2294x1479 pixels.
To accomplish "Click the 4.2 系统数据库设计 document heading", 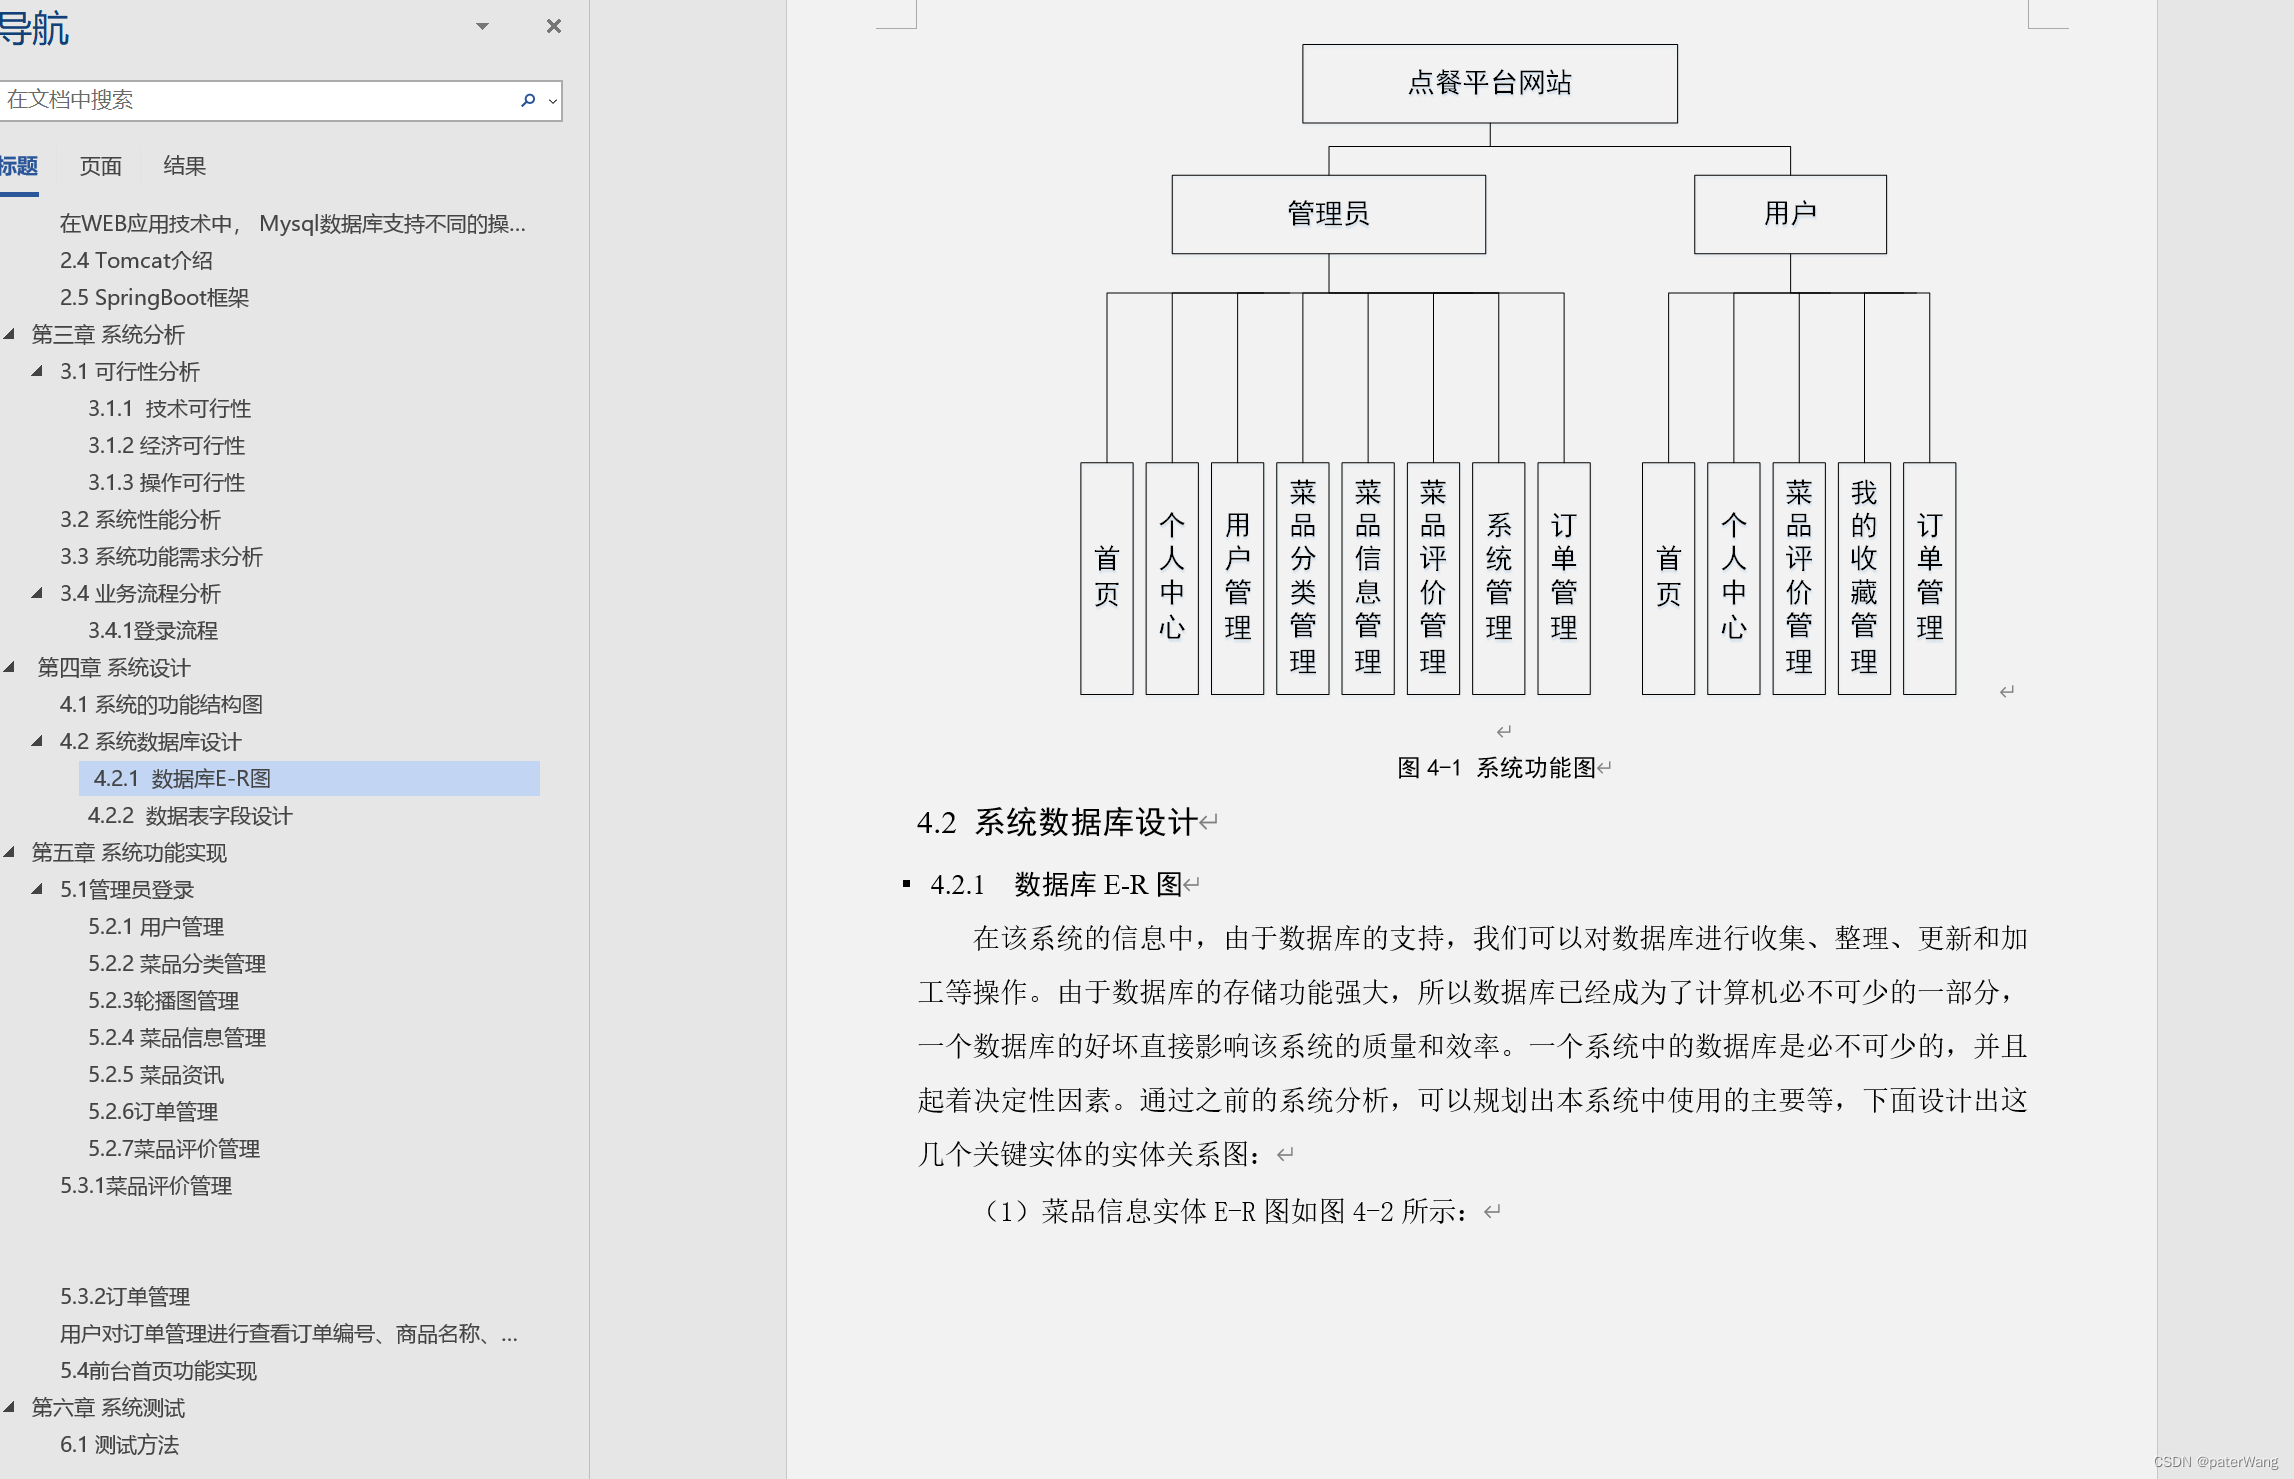I will pyautogui.click(x=1057, y=822).
